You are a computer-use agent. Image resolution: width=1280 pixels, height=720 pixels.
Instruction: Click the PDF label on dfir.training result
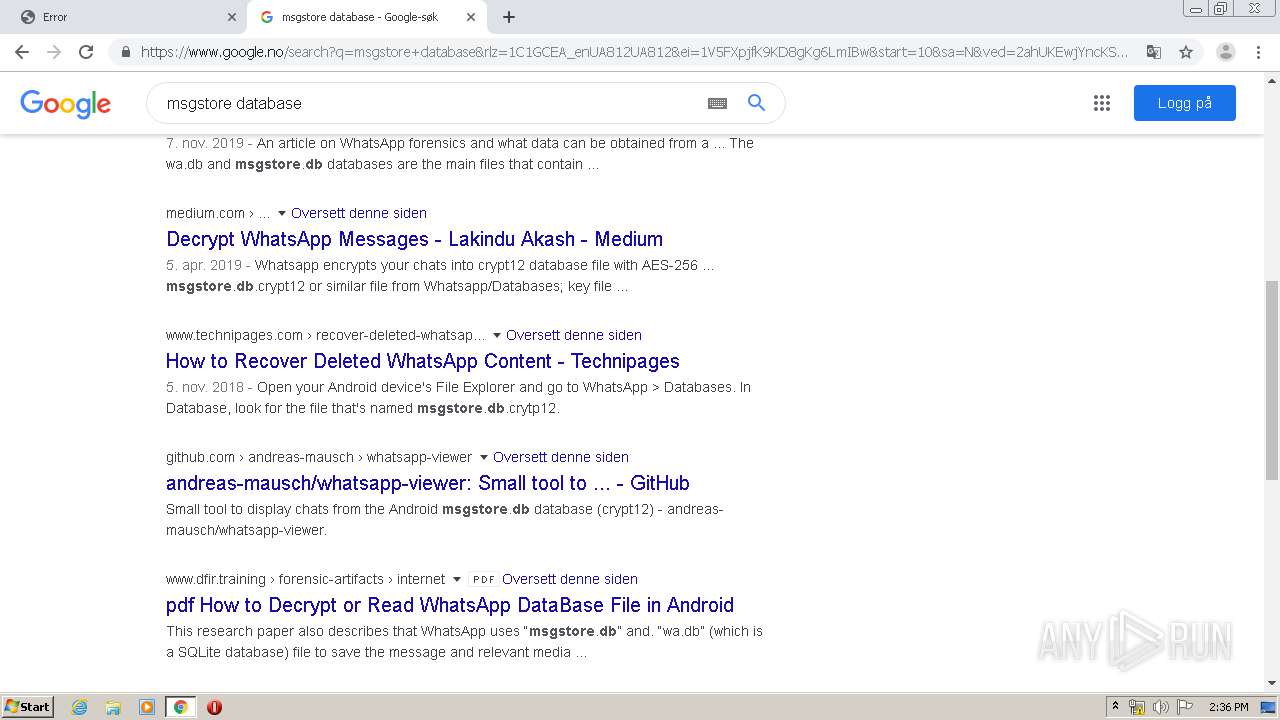point(483,579)
